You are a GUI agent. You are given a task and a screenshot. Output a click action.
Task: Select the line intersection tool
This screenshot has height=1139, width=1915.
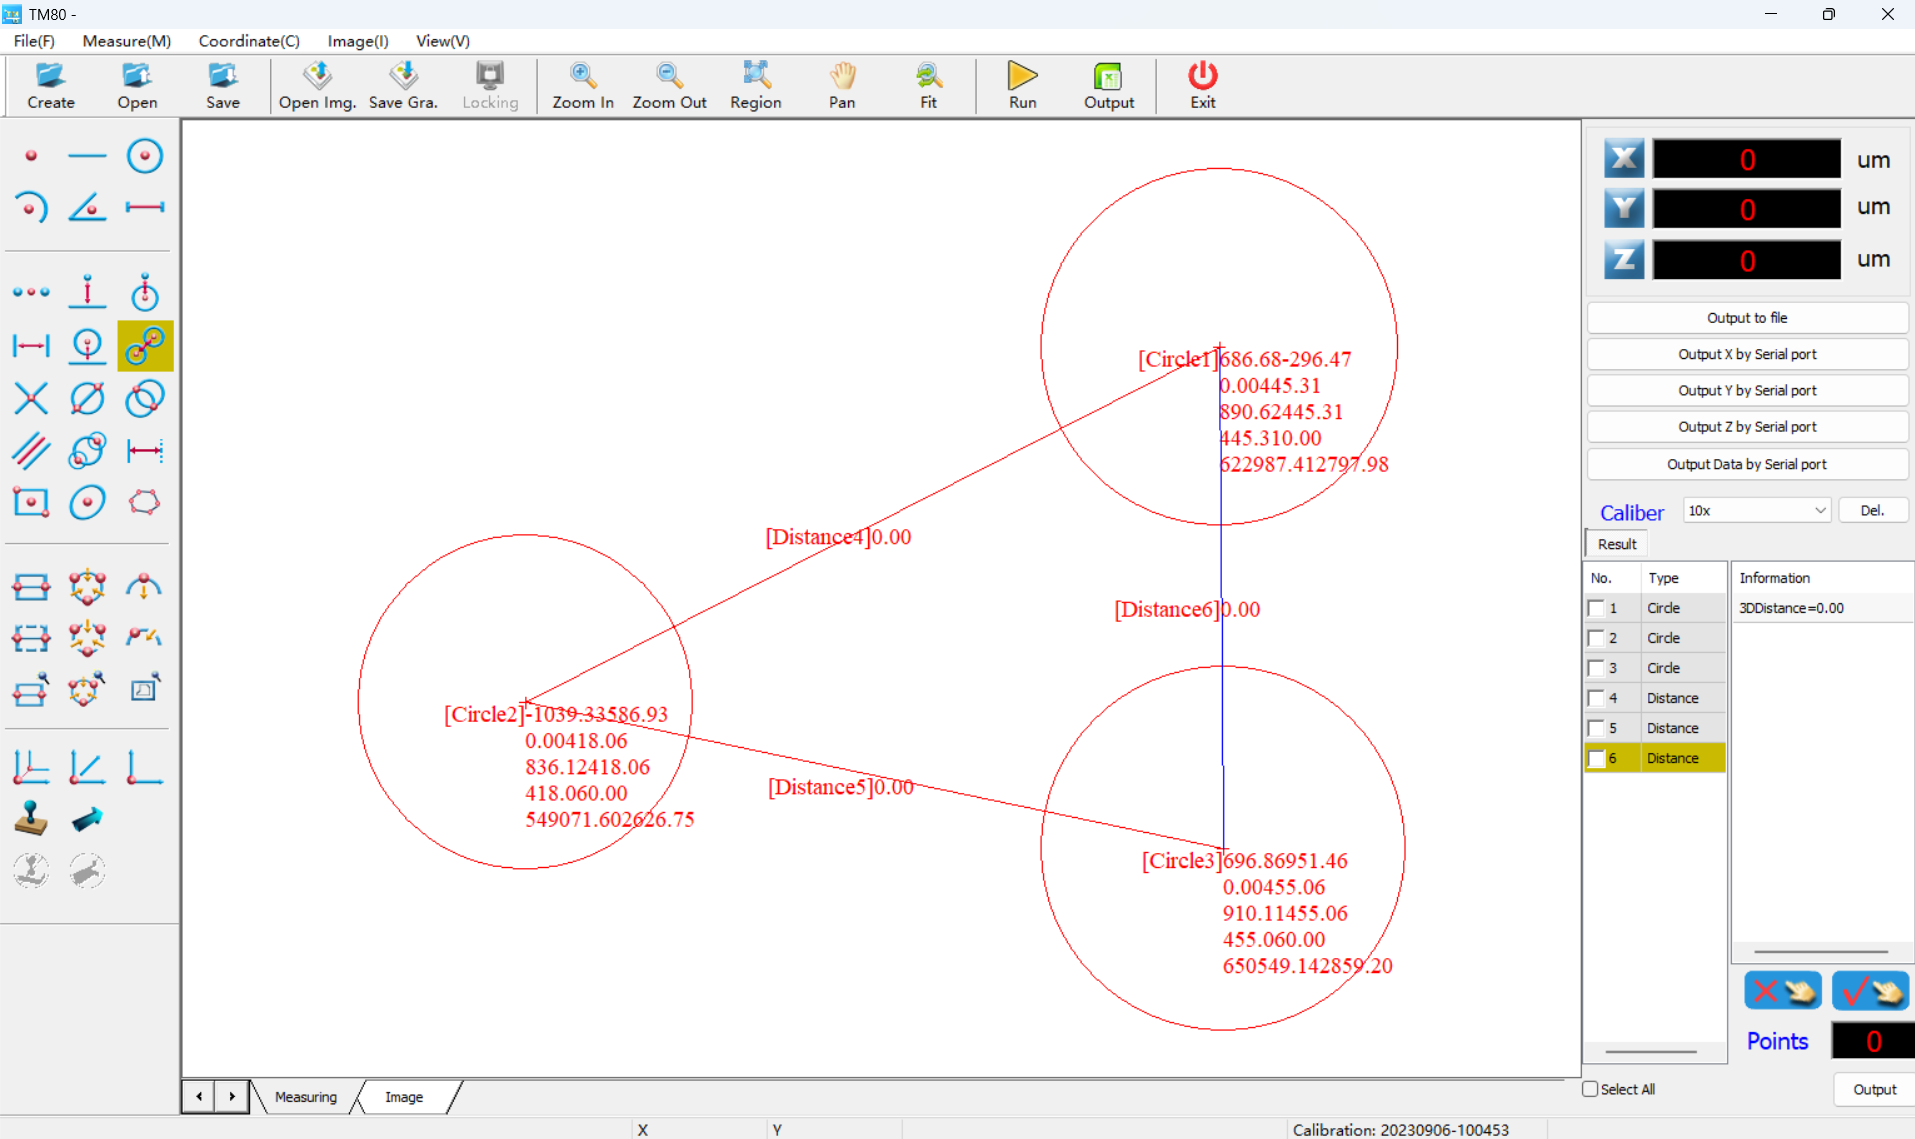pyautogui.click(x=31, y=398)
